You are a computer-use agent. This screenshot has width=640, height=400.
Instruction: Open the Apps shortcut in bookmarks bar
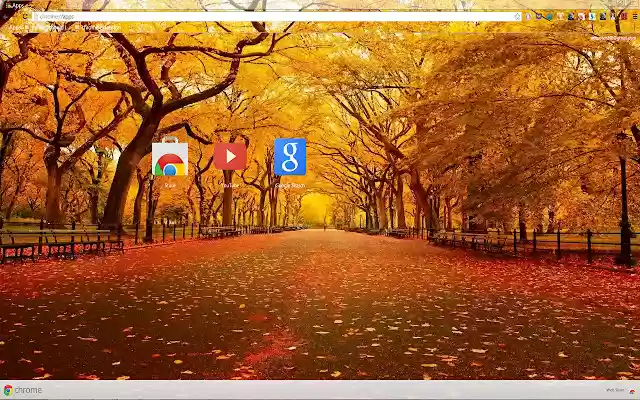point(17,28)
